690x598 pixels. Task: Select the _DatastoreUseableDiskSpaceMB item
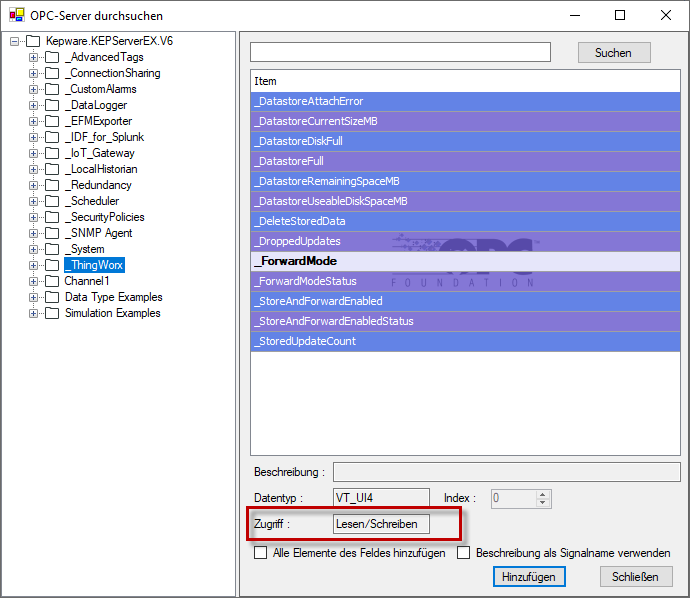coord(466,202)
